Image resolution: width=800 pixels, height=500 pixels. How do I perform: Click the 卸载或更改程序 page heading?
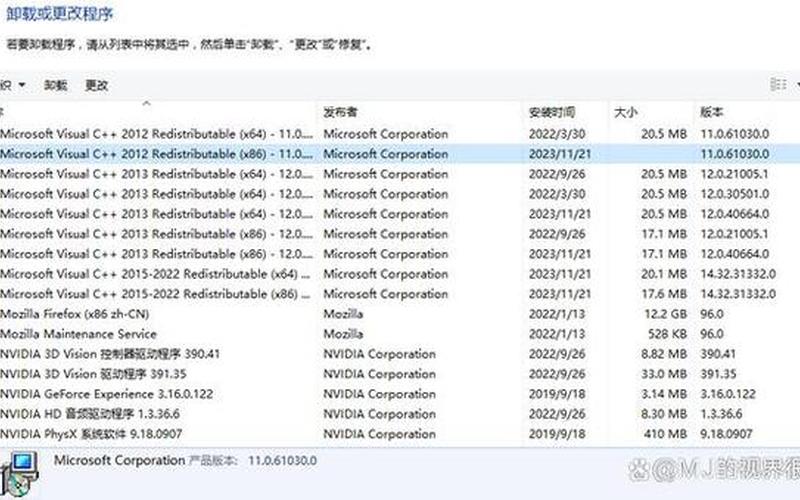pyautogui.click(x=59, y=14)
